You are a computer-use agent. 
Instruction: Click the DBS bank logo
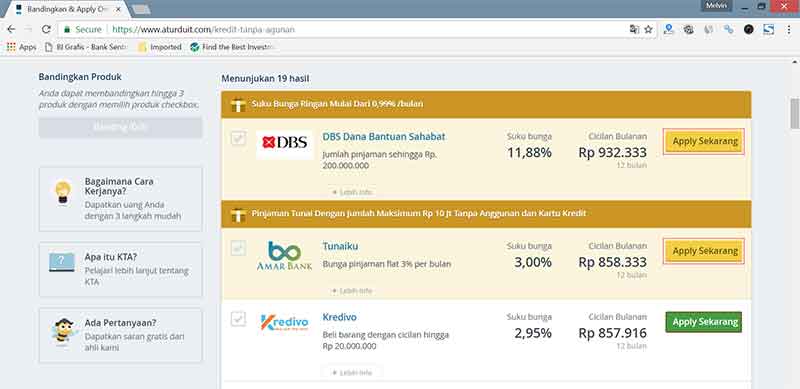pos(285,142)
